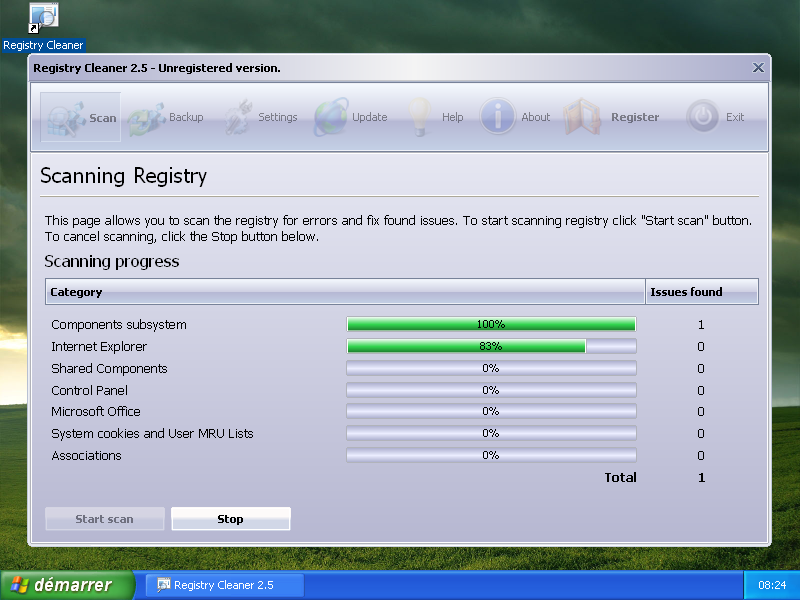The image size is (800, 600).
Task: Click the Internet Explorer 83% progress bar
Action: [491, 346]
